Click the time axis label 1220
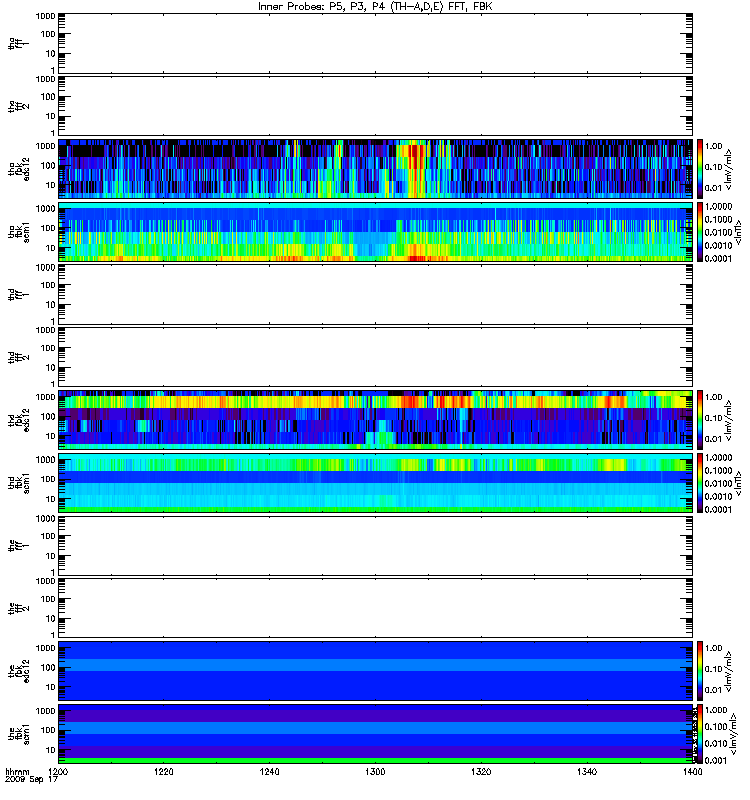This screenshot has height=800, width=750. pos(164,772)
